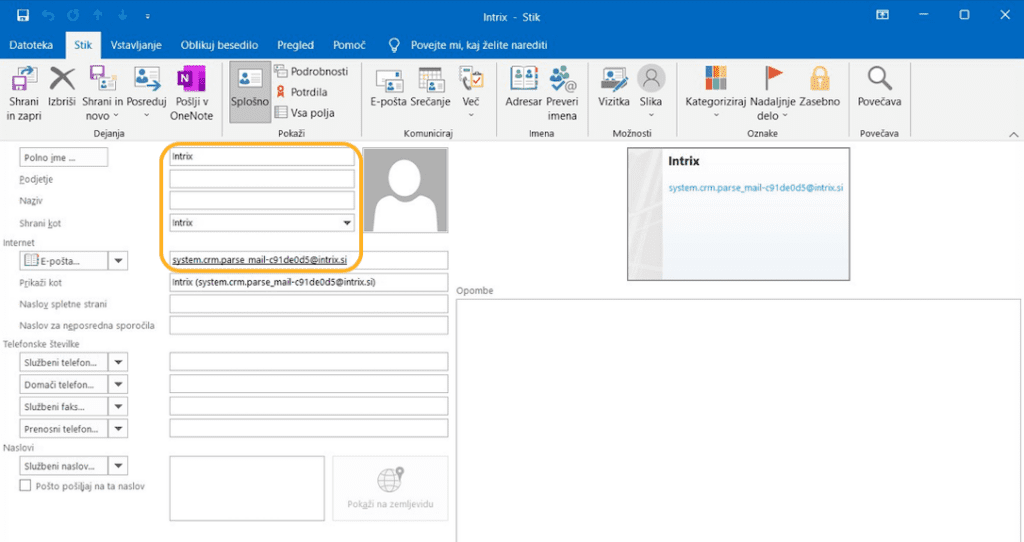Select the Splošno view button
Screen dimensions: 1024x542
[249, 92]
